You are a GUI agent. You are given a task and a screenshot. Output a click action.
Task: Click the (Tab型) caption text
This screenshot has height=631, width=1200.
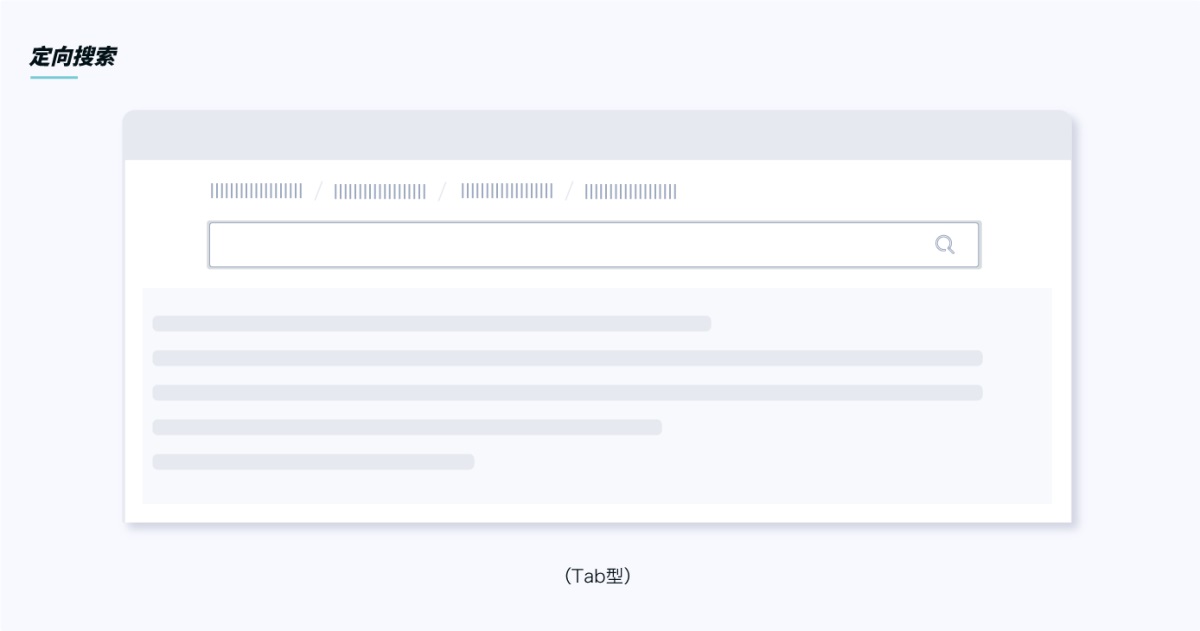[597, 577]
